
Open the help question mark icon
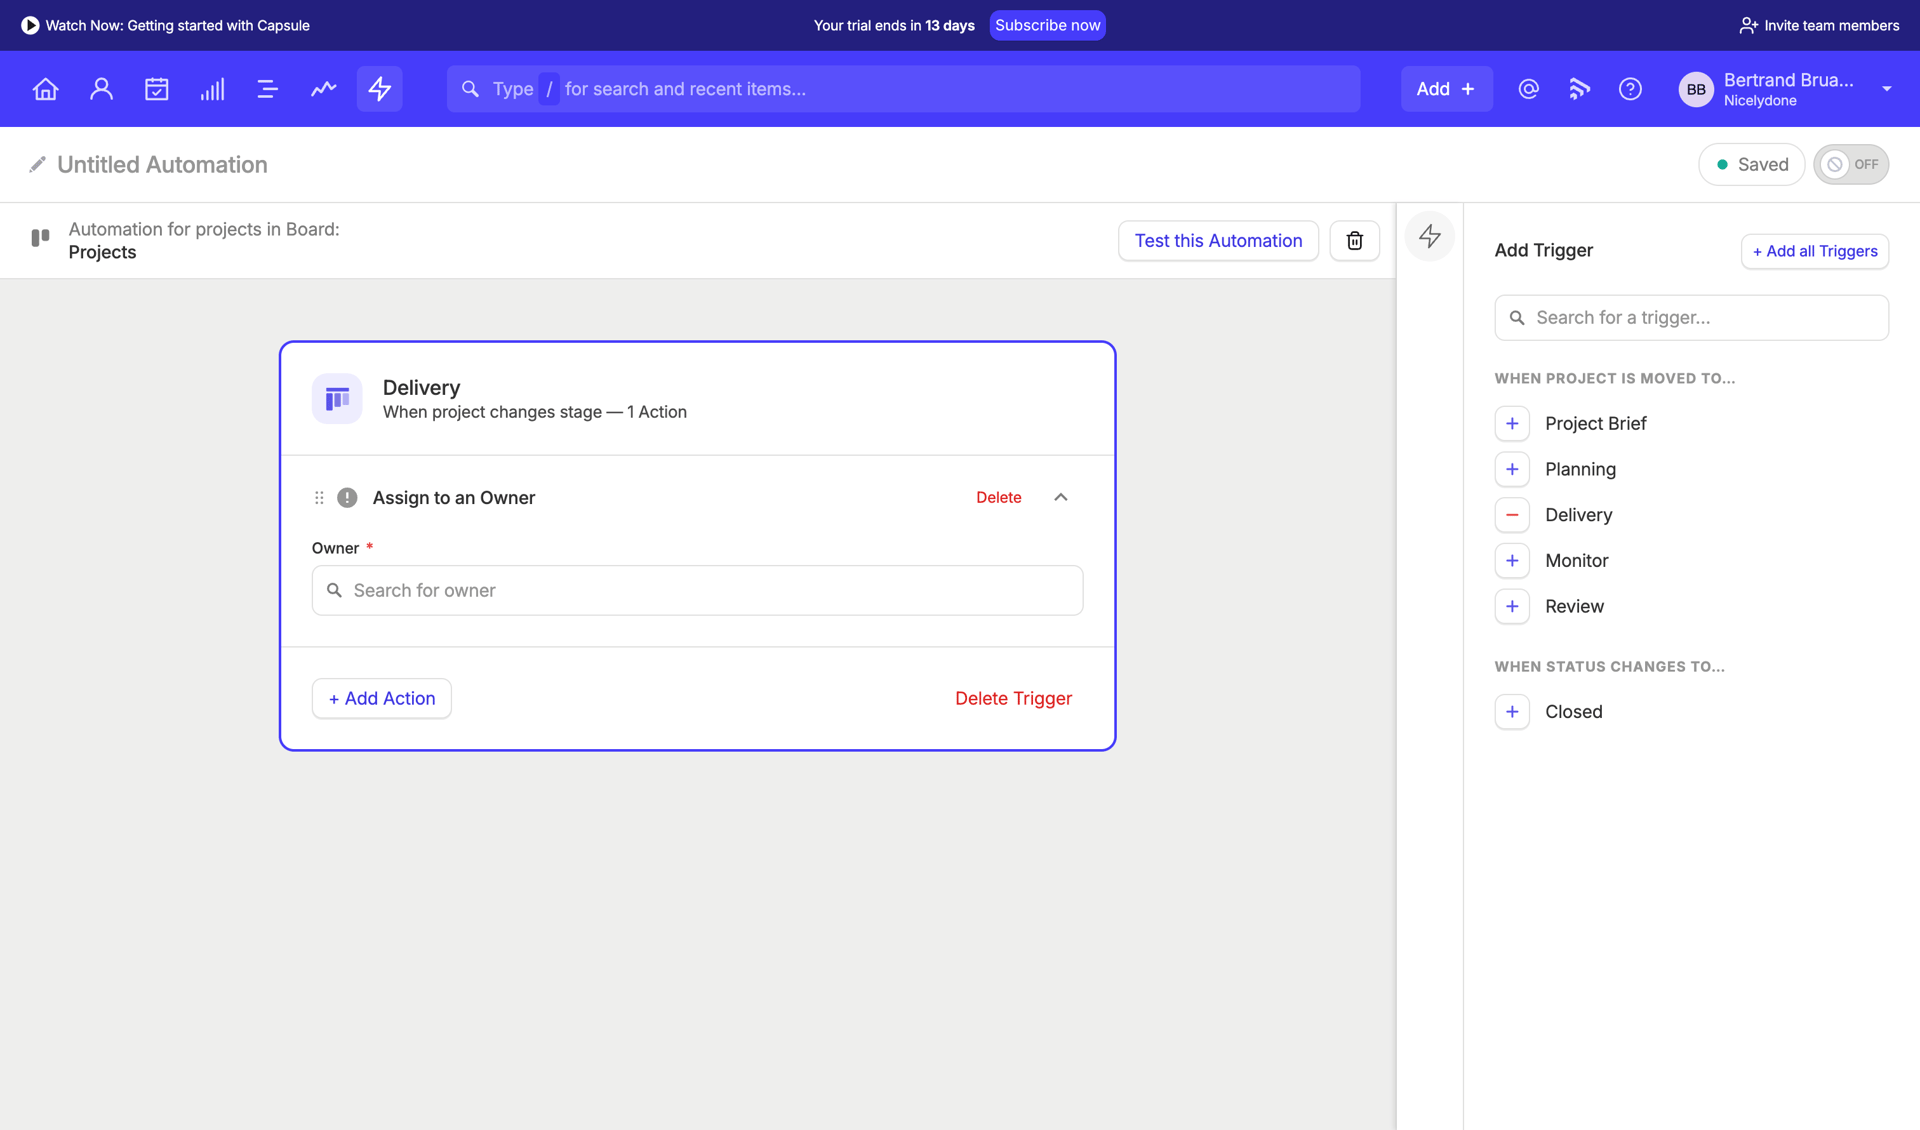pos(1629,89)
